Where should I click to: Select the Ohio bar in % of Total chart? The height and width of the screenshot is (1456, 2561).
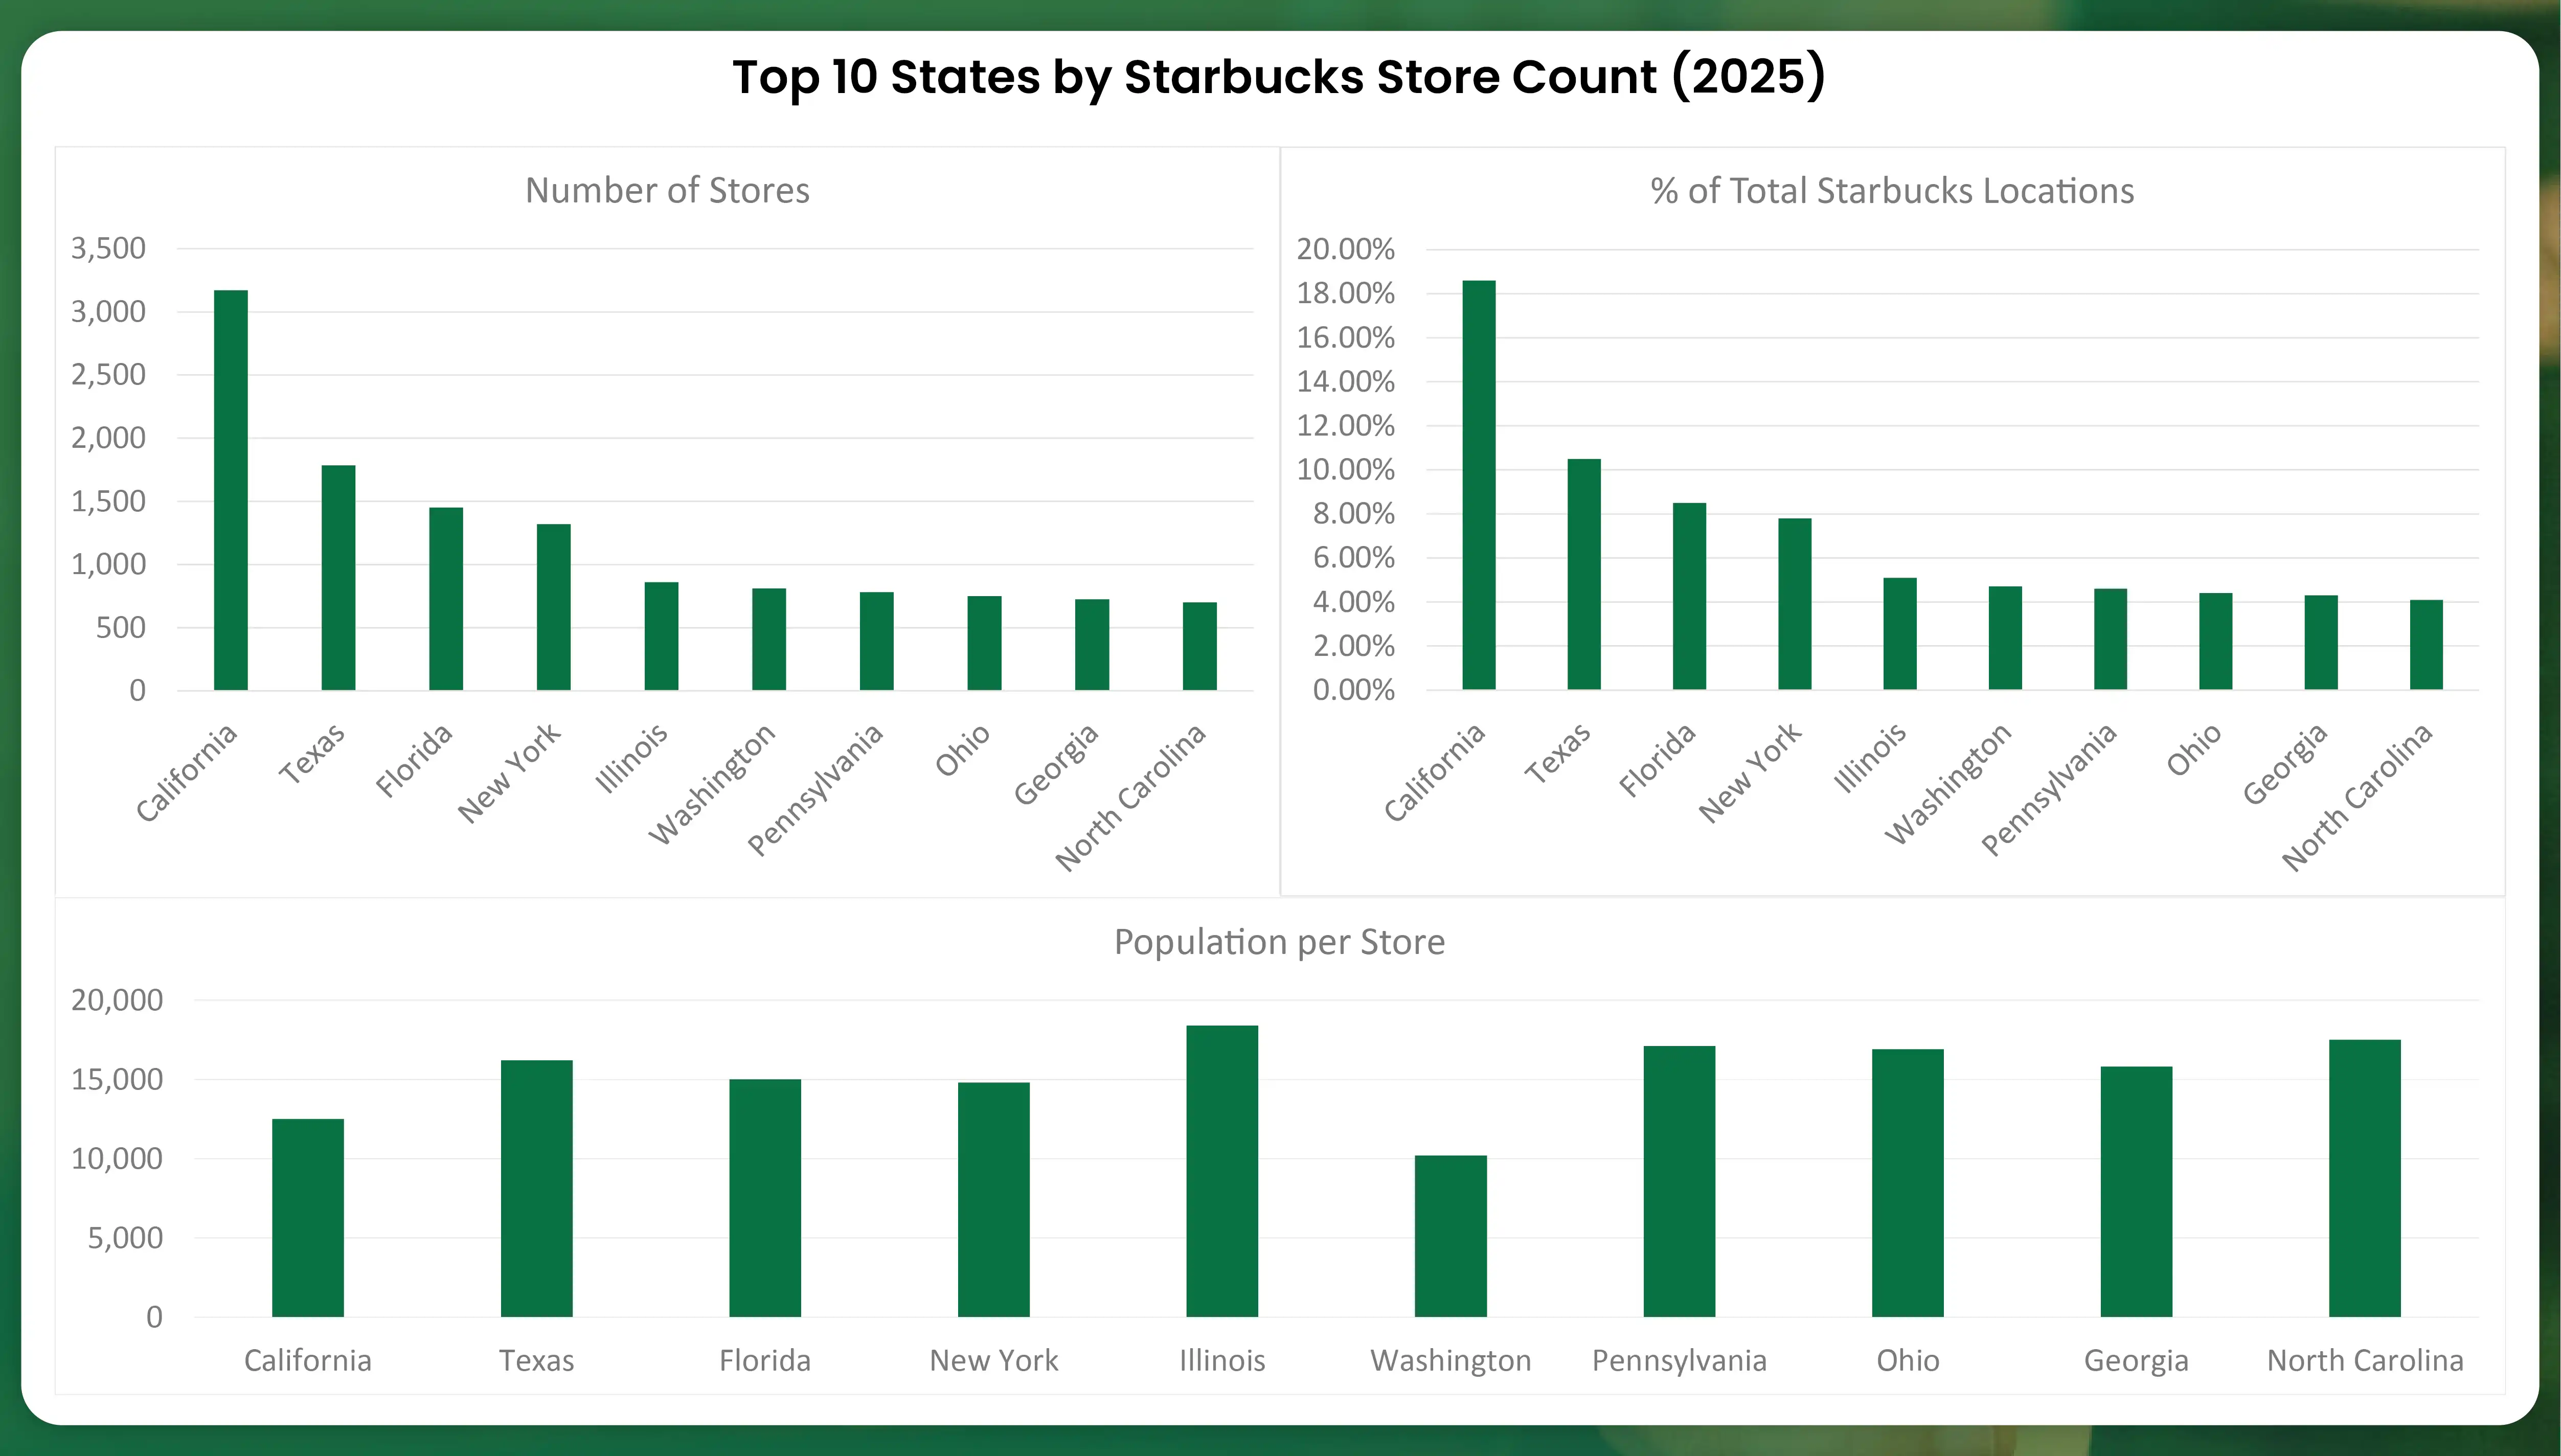coord(2216,641)
